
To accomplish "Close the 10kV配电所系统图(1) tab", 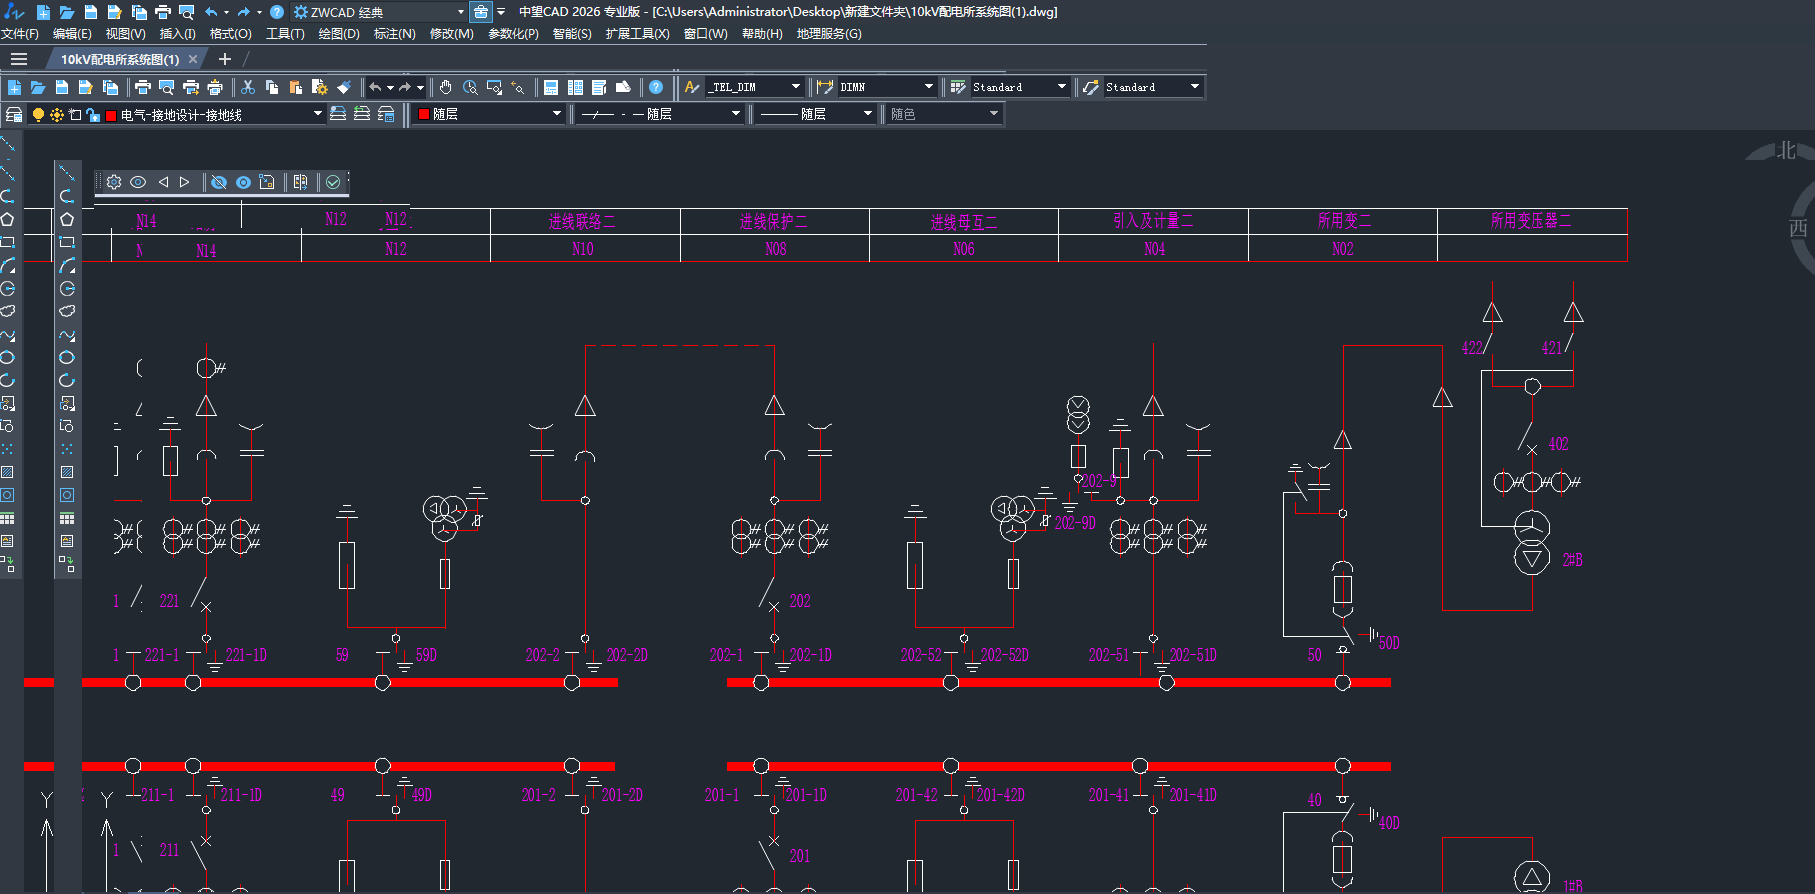I will [x=193, y=59].
